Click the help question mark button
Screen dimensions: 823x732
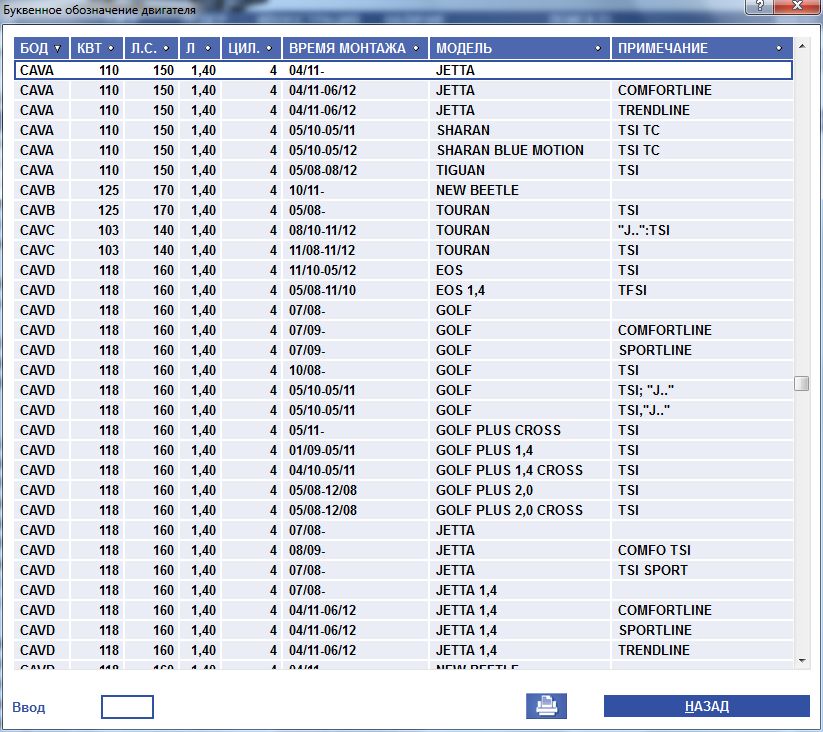[759, 6]
